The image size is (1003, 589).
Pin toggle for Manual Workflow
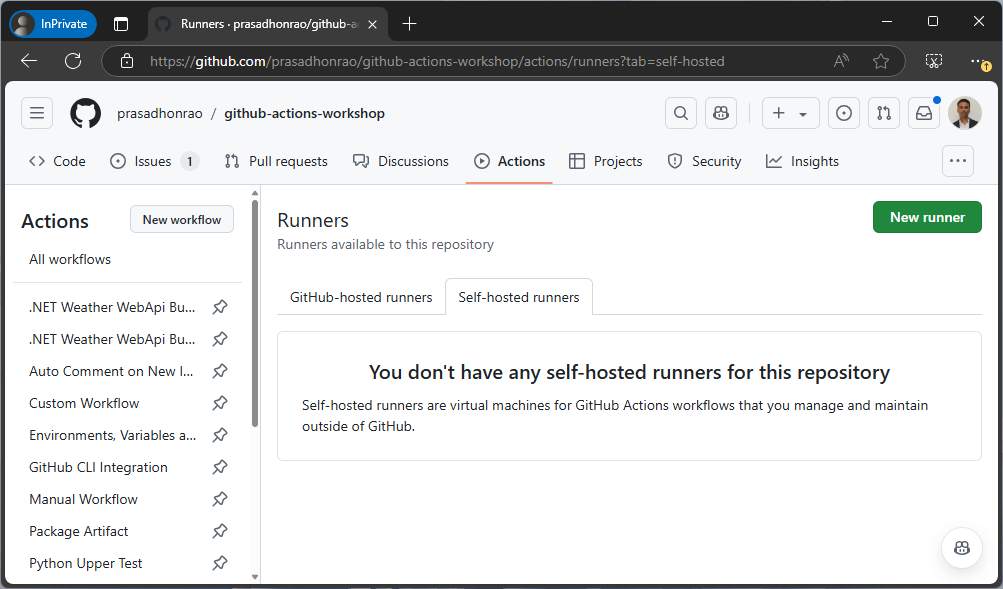coord(220,499)
